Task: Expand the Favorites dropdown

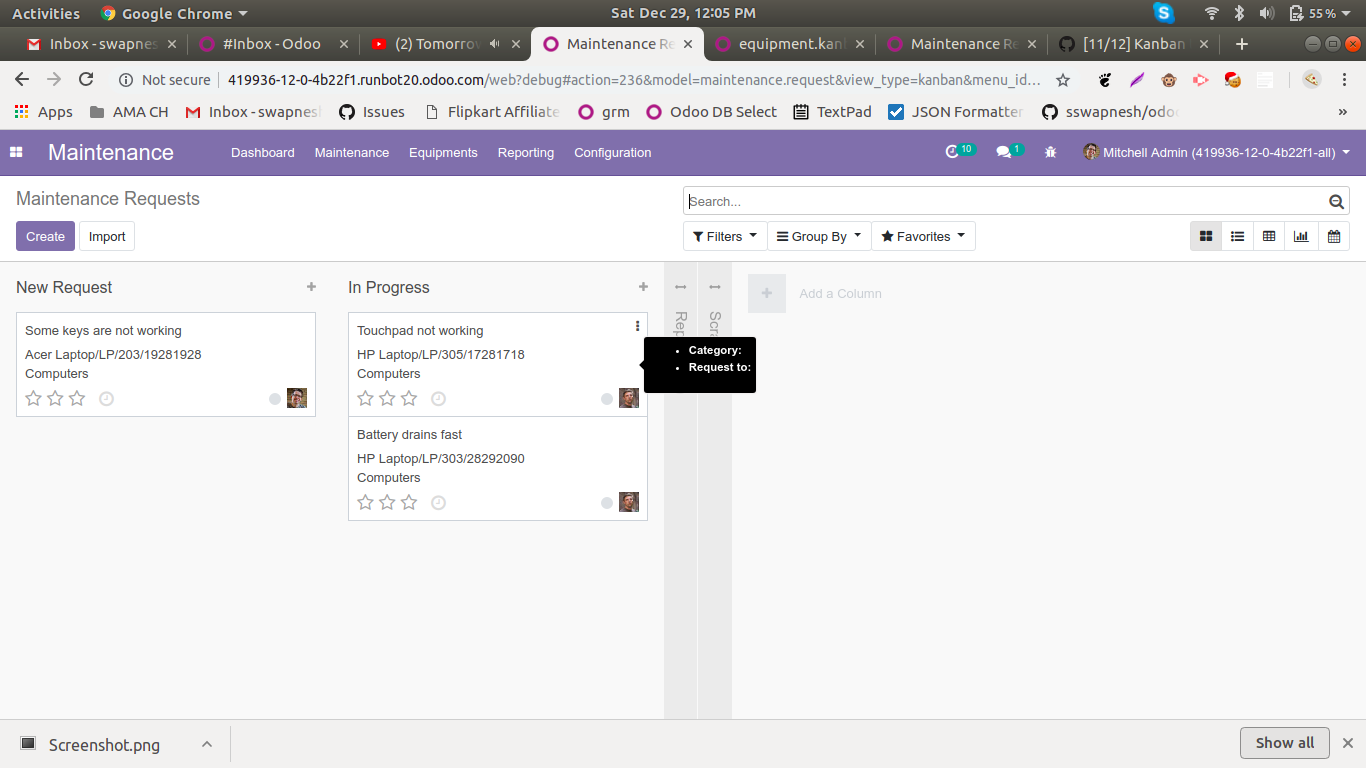Action: (922, 236)
